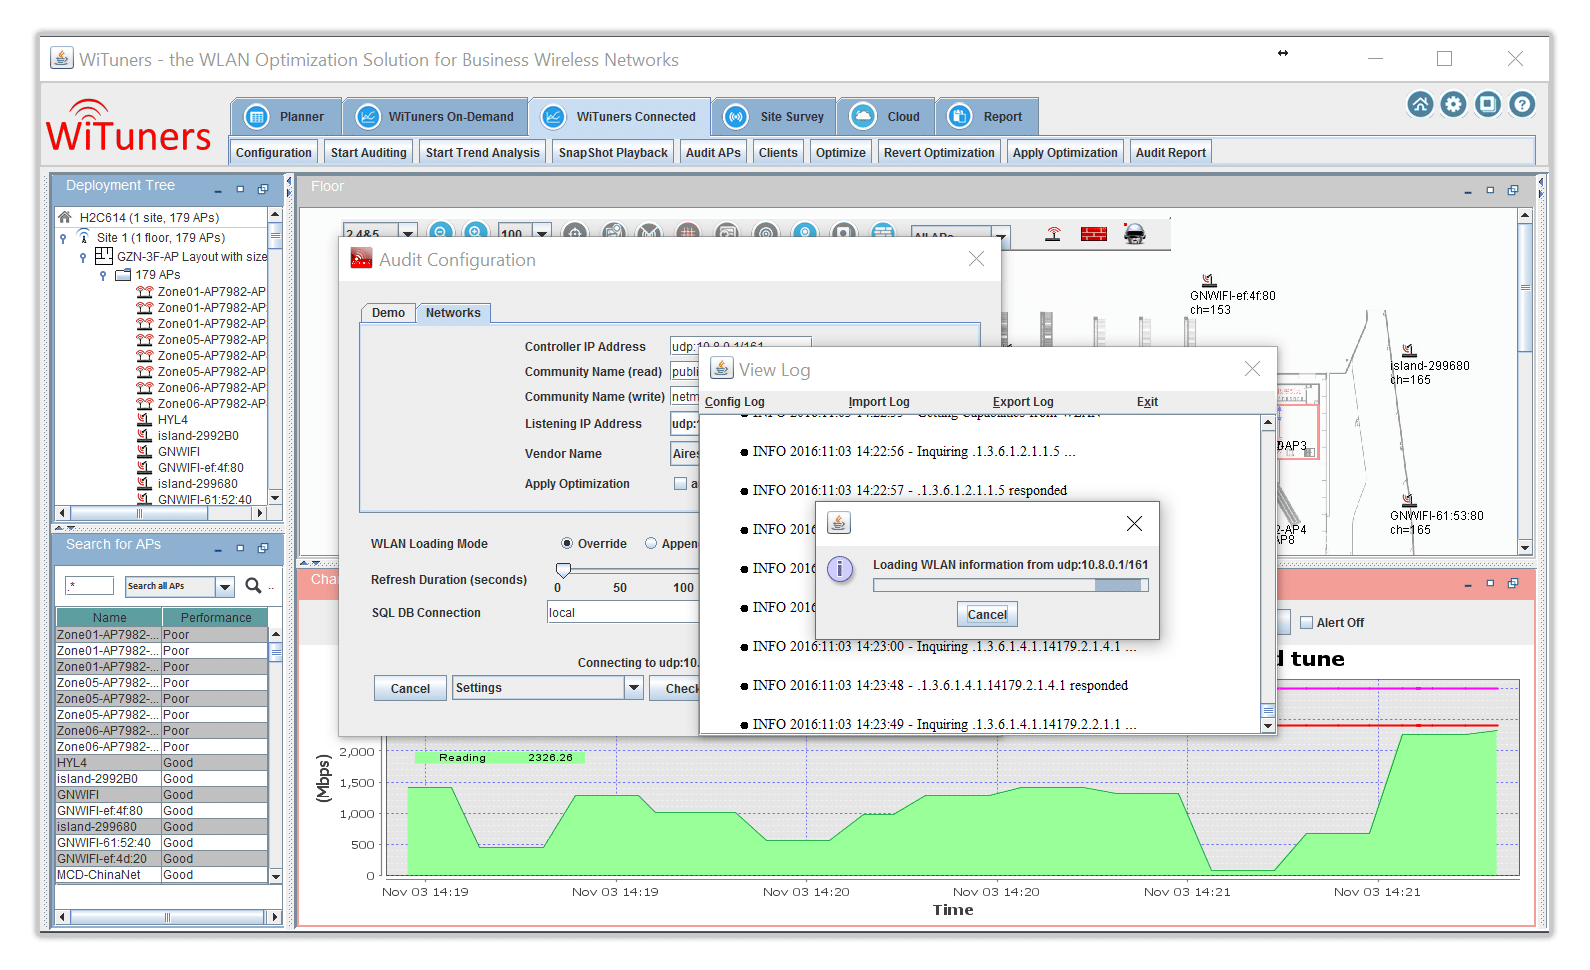Screen dimensions: 1590x970
Task: Click the Planner tab icon
Action: click(x=257, y=117)
